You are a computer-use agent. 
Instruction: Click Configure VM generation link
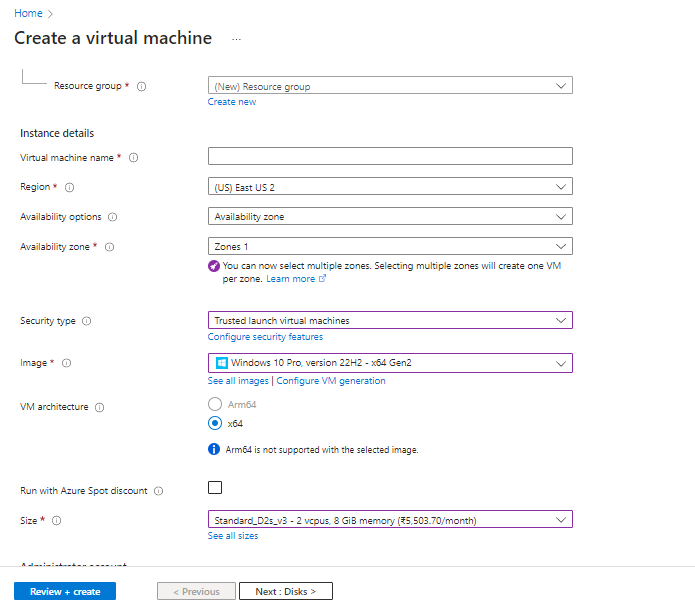click(x=331, y=381)
